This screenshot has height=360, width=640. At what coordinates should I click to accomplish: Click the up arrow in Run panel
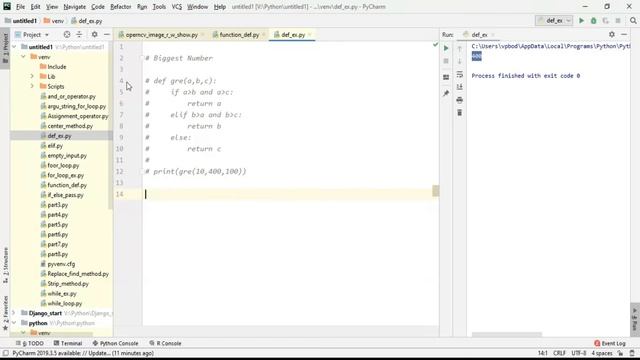[460, 49]
